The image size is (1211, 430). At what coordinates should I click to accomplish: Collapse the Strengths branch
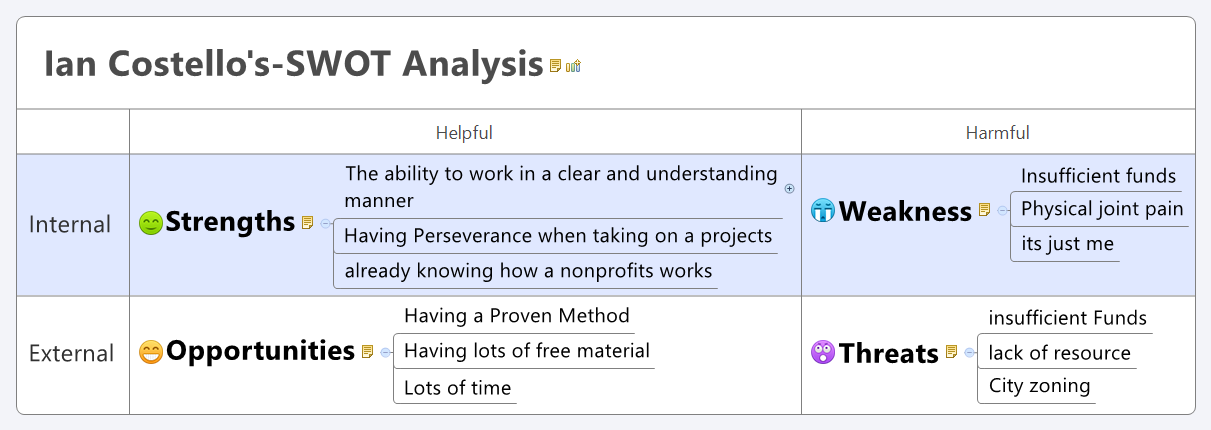325,223
